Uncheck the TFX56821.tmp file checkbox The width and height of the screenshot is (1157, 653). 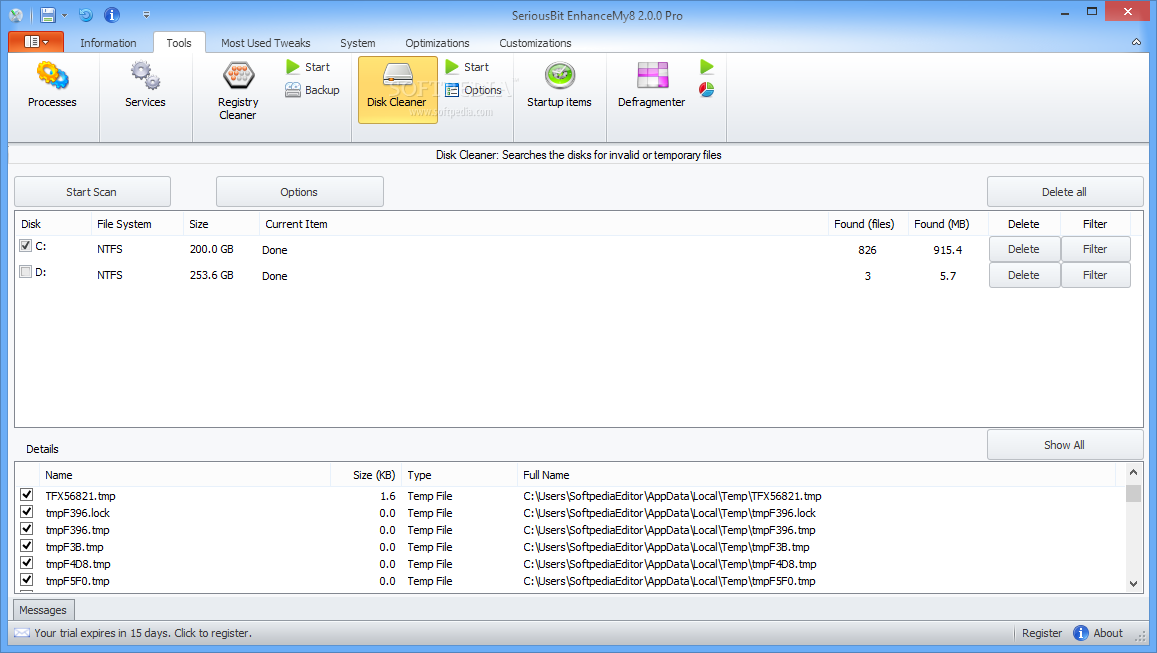27,494
